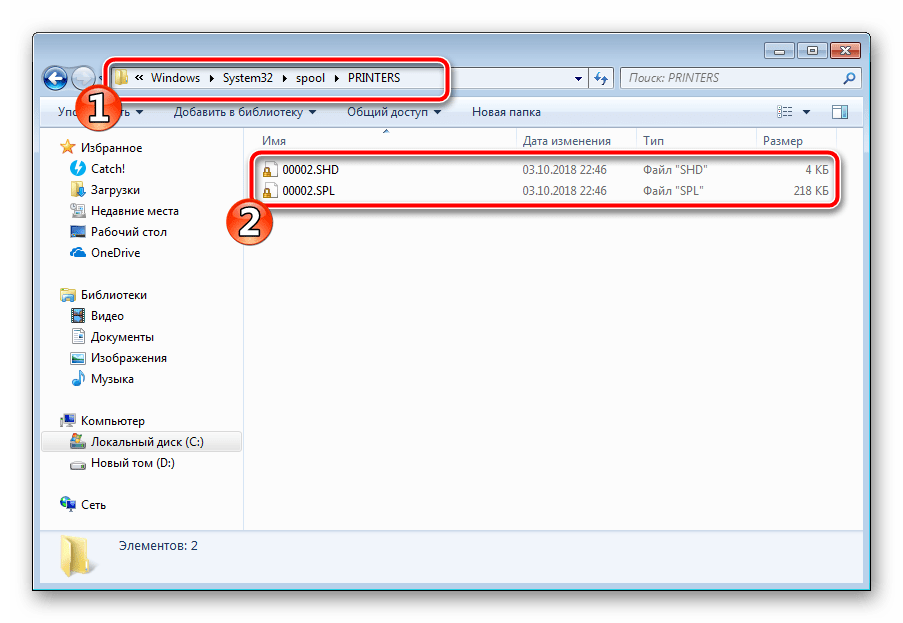
Task: Select the 00002.SHD file
Action: (311, 170)
